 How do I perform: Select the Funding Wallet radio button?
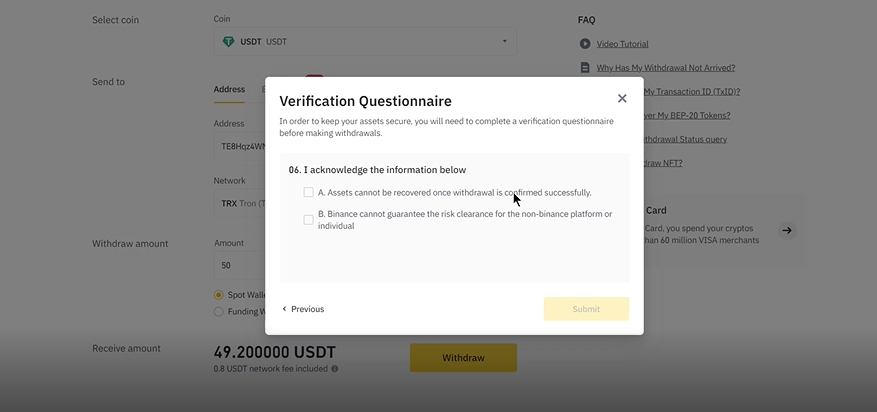[x=219, y=311]
